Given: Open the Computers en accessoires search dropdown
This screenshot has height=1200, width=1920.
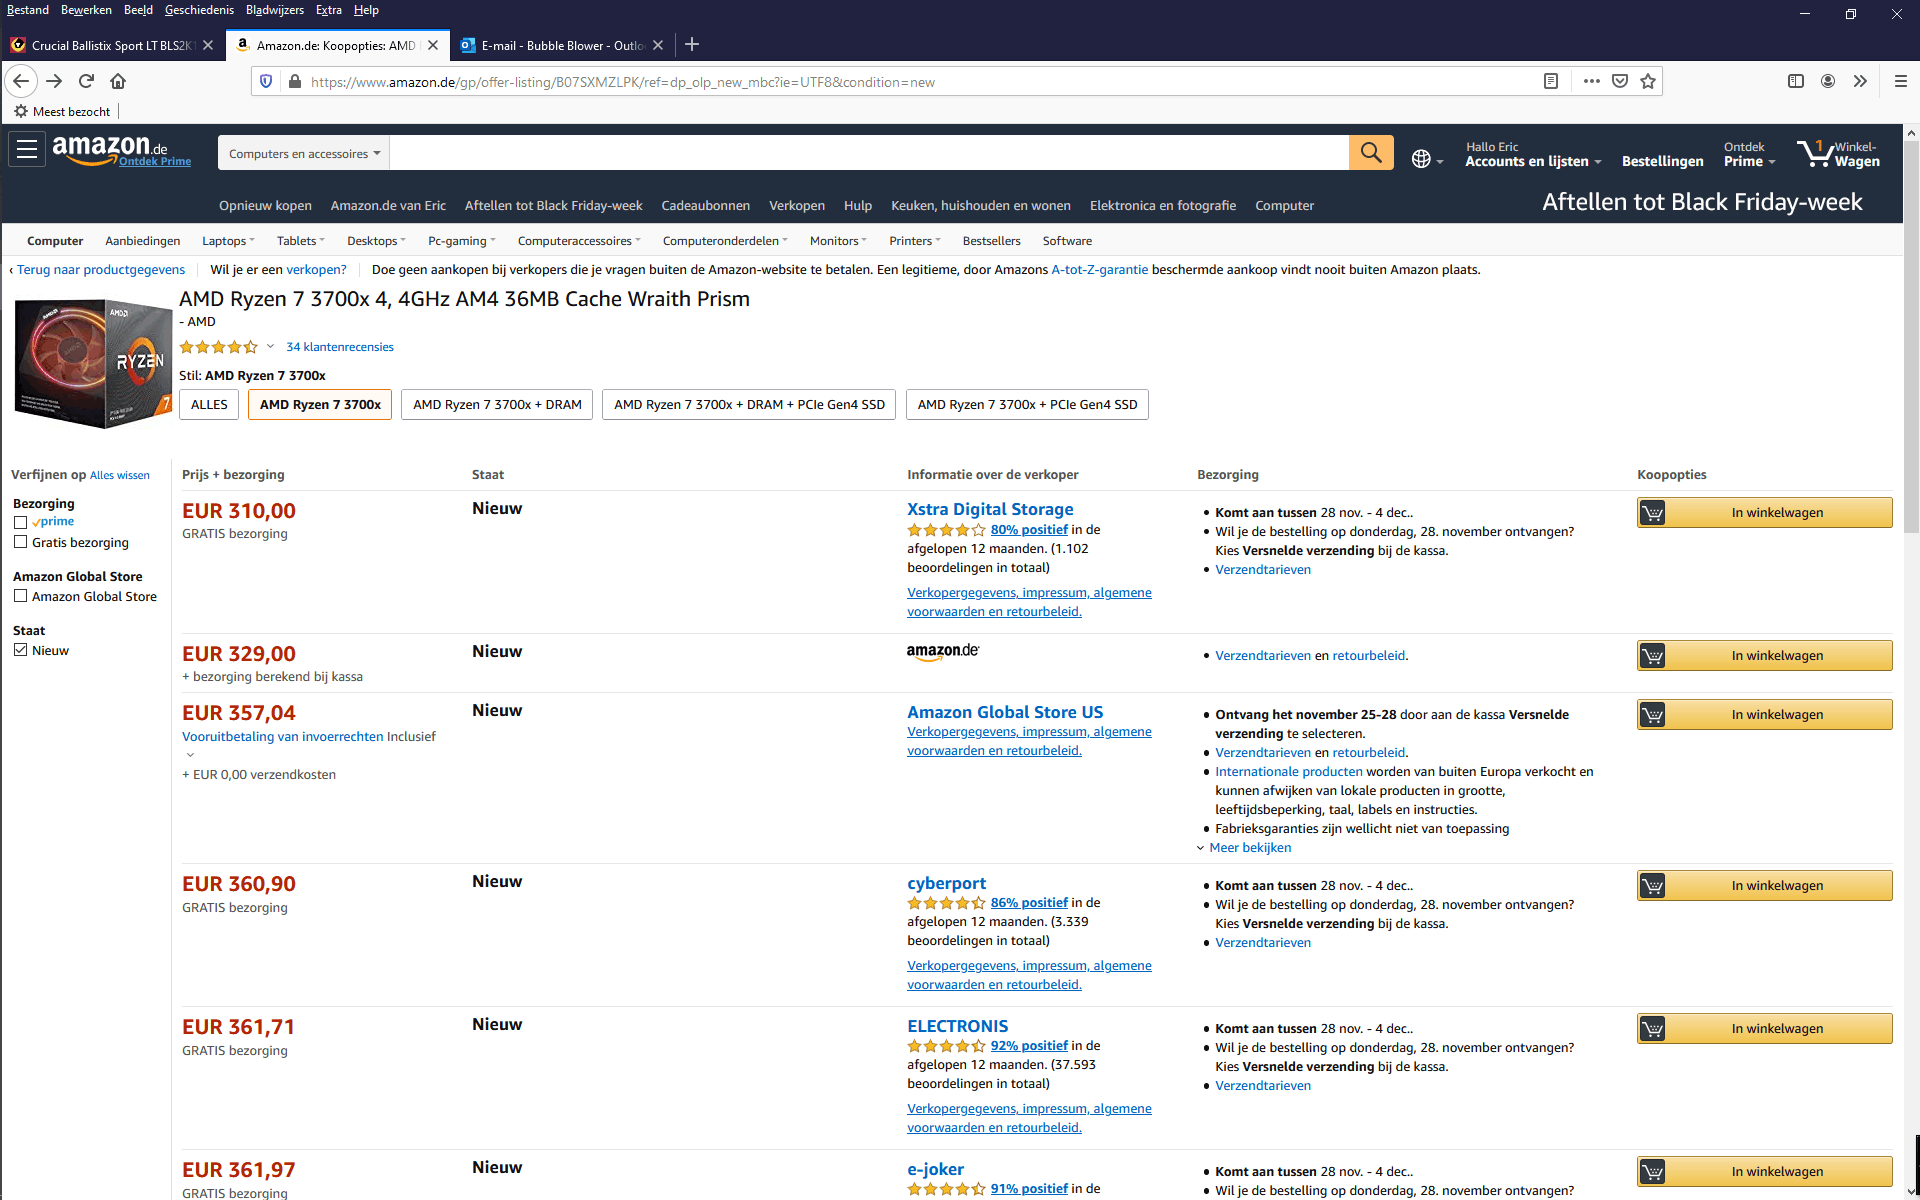Looking at the screenshot, I should (x=304, y=153).
